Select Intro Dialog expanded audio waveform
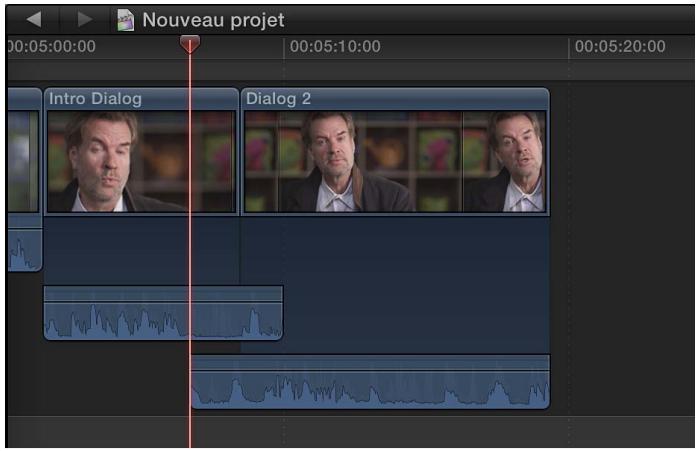The width and height of the screenshot is (698, 451). point(163,313)
